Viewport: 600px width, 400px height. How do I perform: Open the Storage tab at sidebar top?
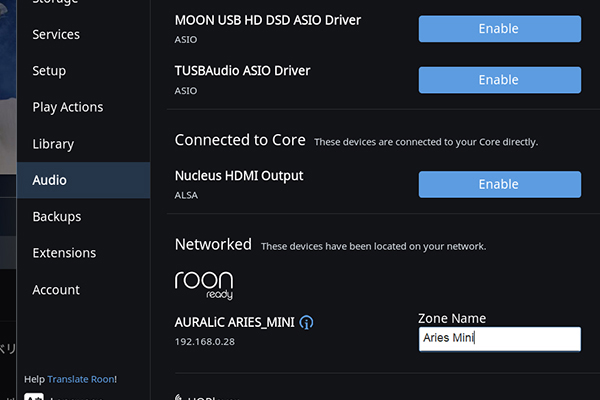[56, 3]
